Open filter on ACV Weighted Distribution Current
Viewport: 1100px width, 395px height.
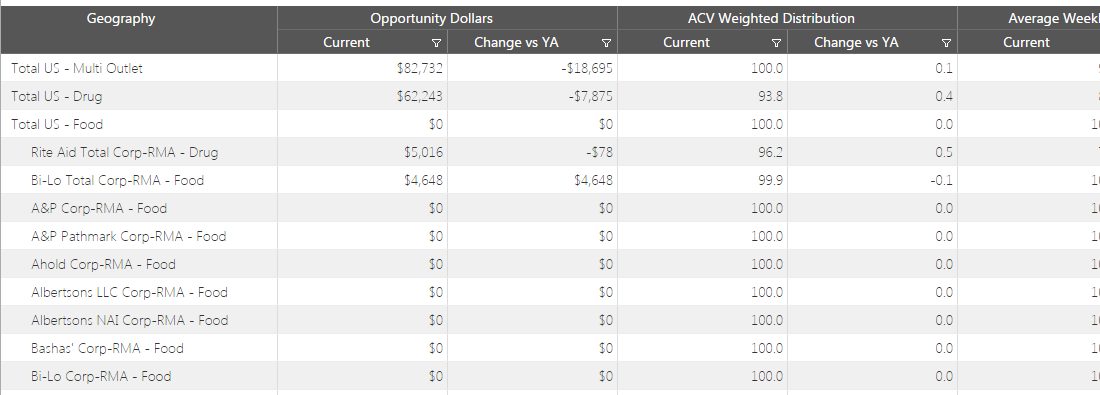pyautogui.click(x=776, y=43)
